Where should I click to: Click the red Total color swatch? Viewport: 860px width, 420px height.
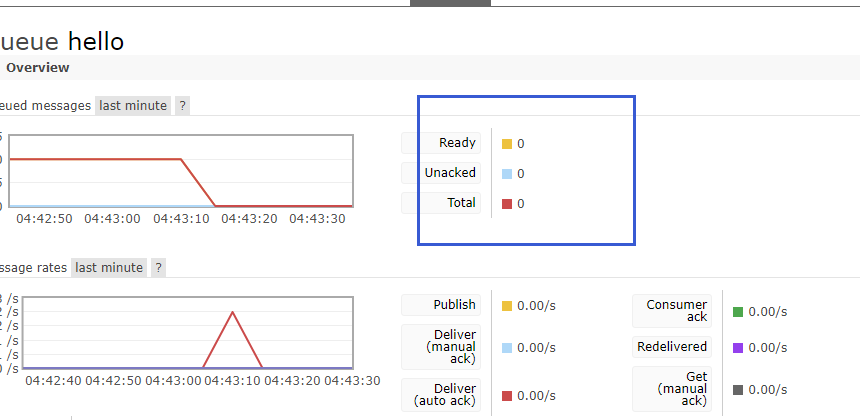[507, 204]
